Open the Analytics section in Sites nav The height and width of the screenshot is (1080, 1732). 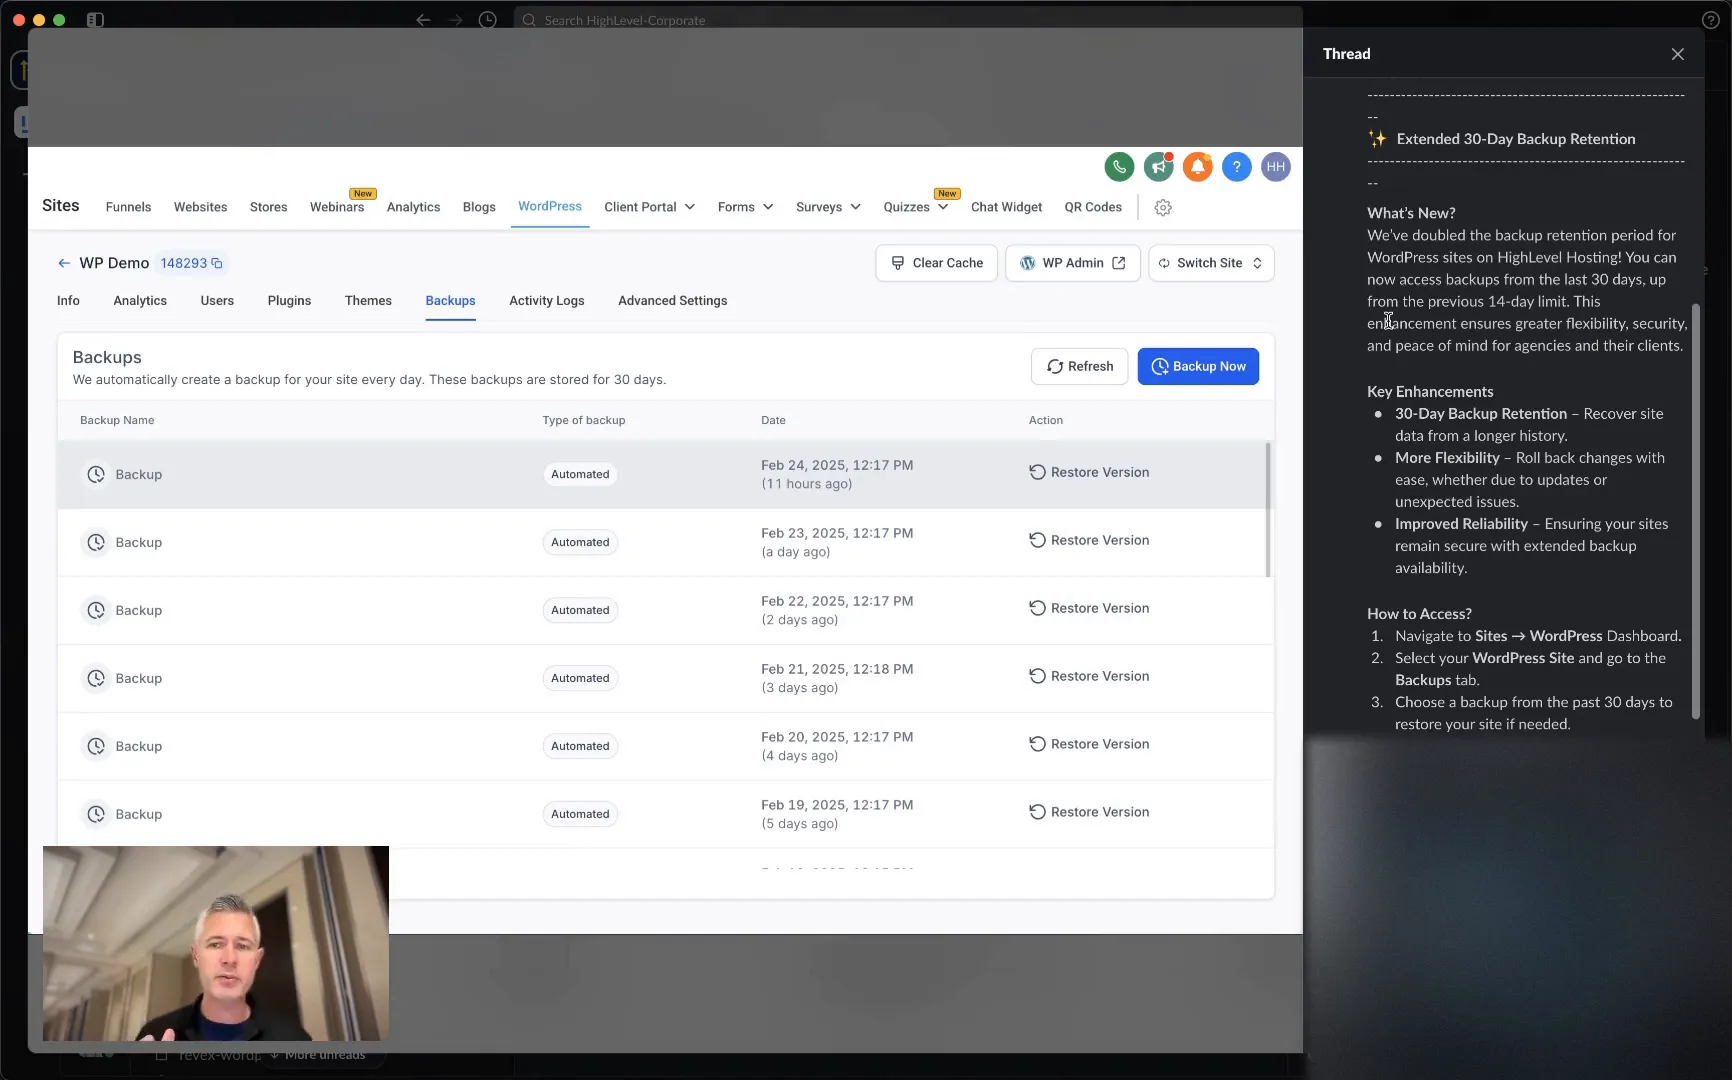pos(413,207)
